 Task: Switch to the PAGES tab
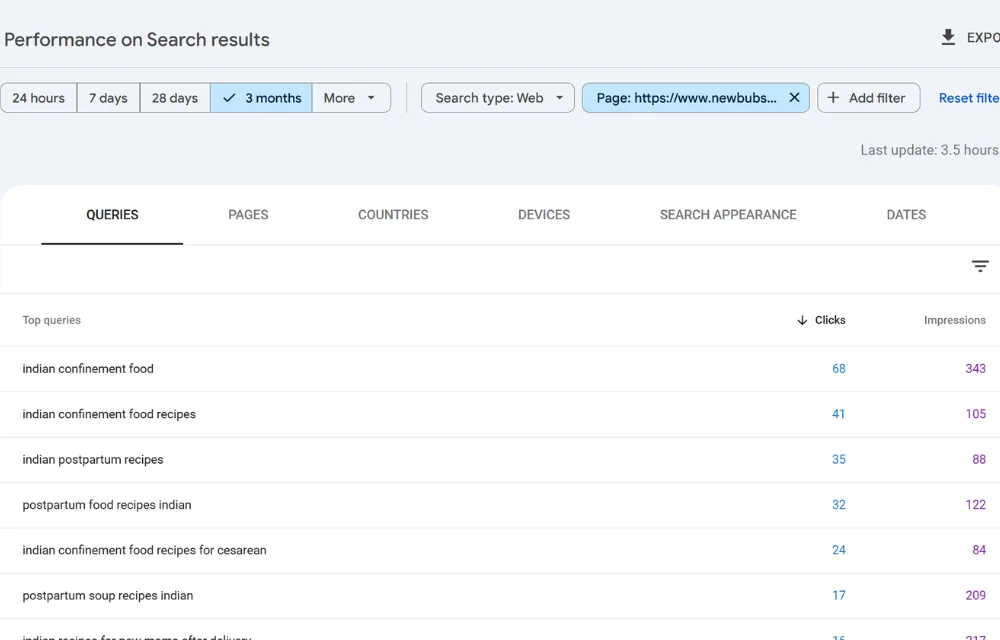pos(248,214)
